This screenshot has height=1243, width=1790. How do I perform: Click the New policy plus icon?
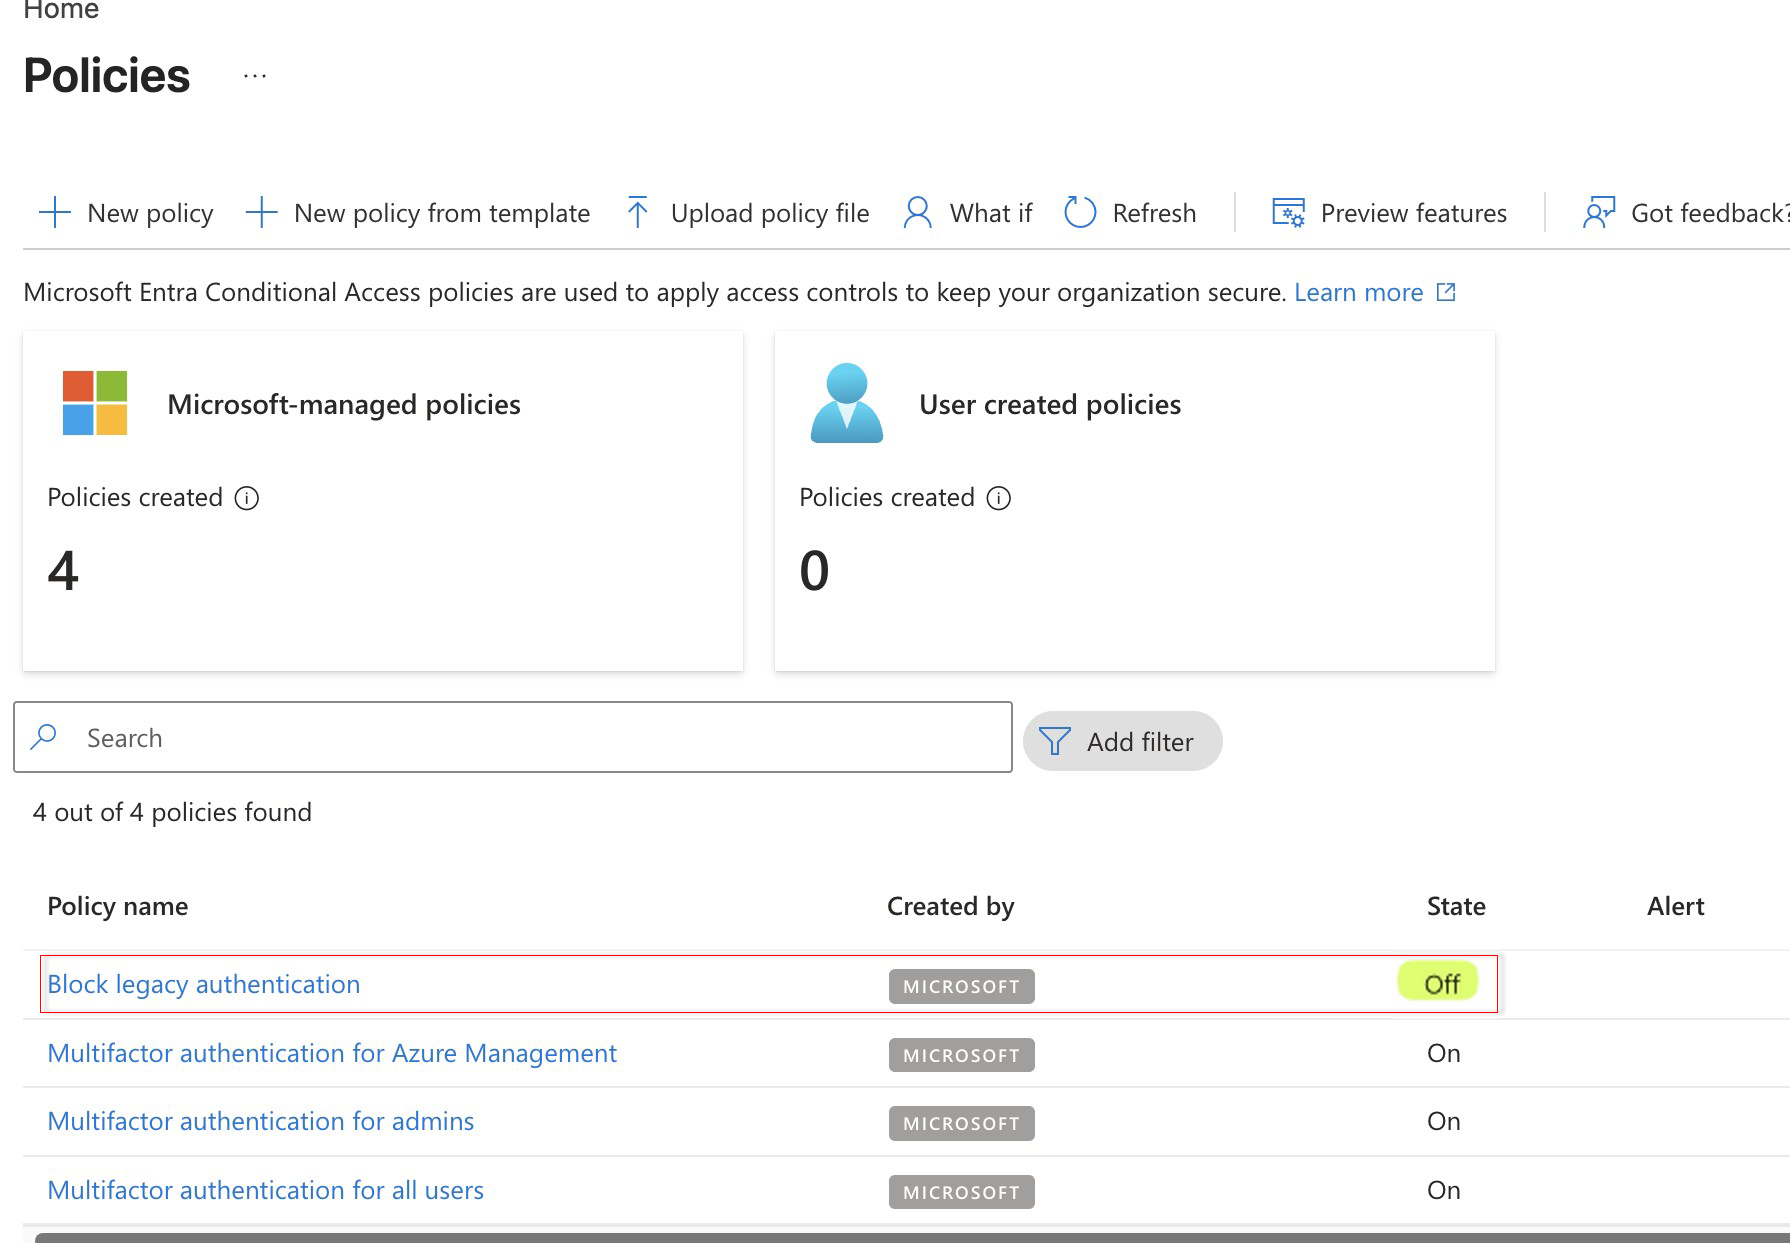pos(55,213)
